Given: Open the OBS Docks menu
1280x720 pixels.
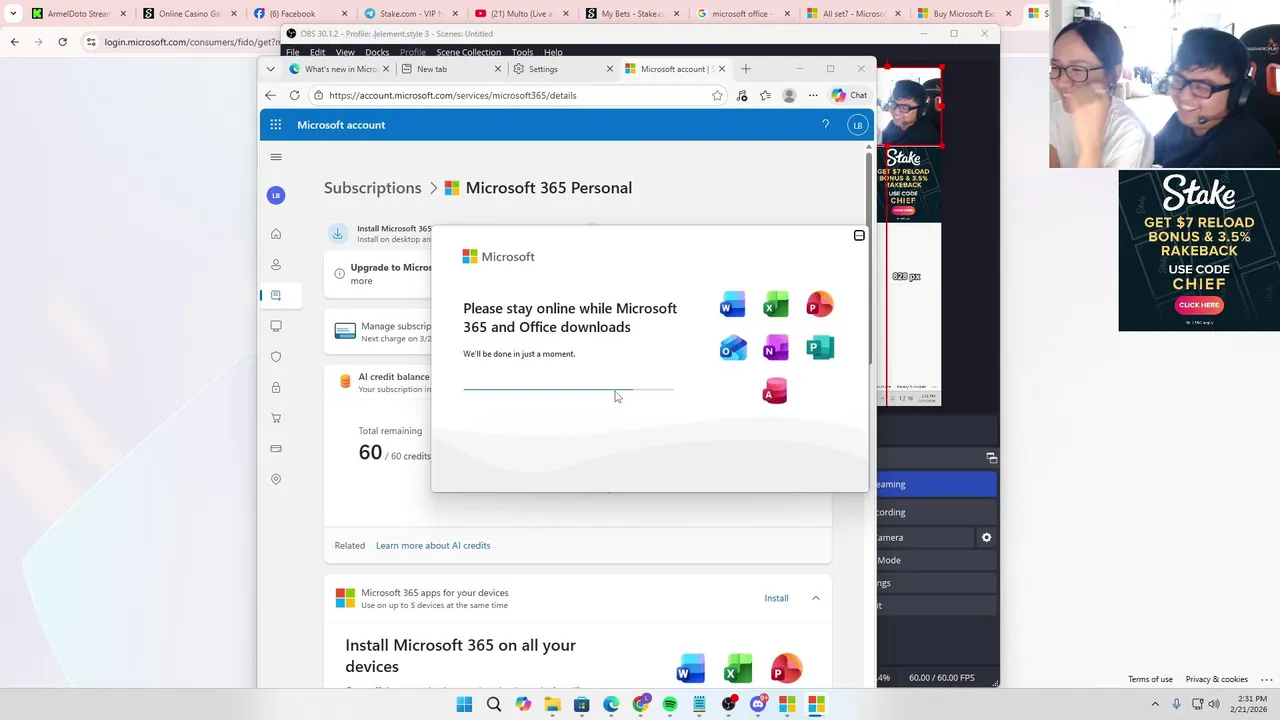Looking at the screenshot, I should click(377, 52).
